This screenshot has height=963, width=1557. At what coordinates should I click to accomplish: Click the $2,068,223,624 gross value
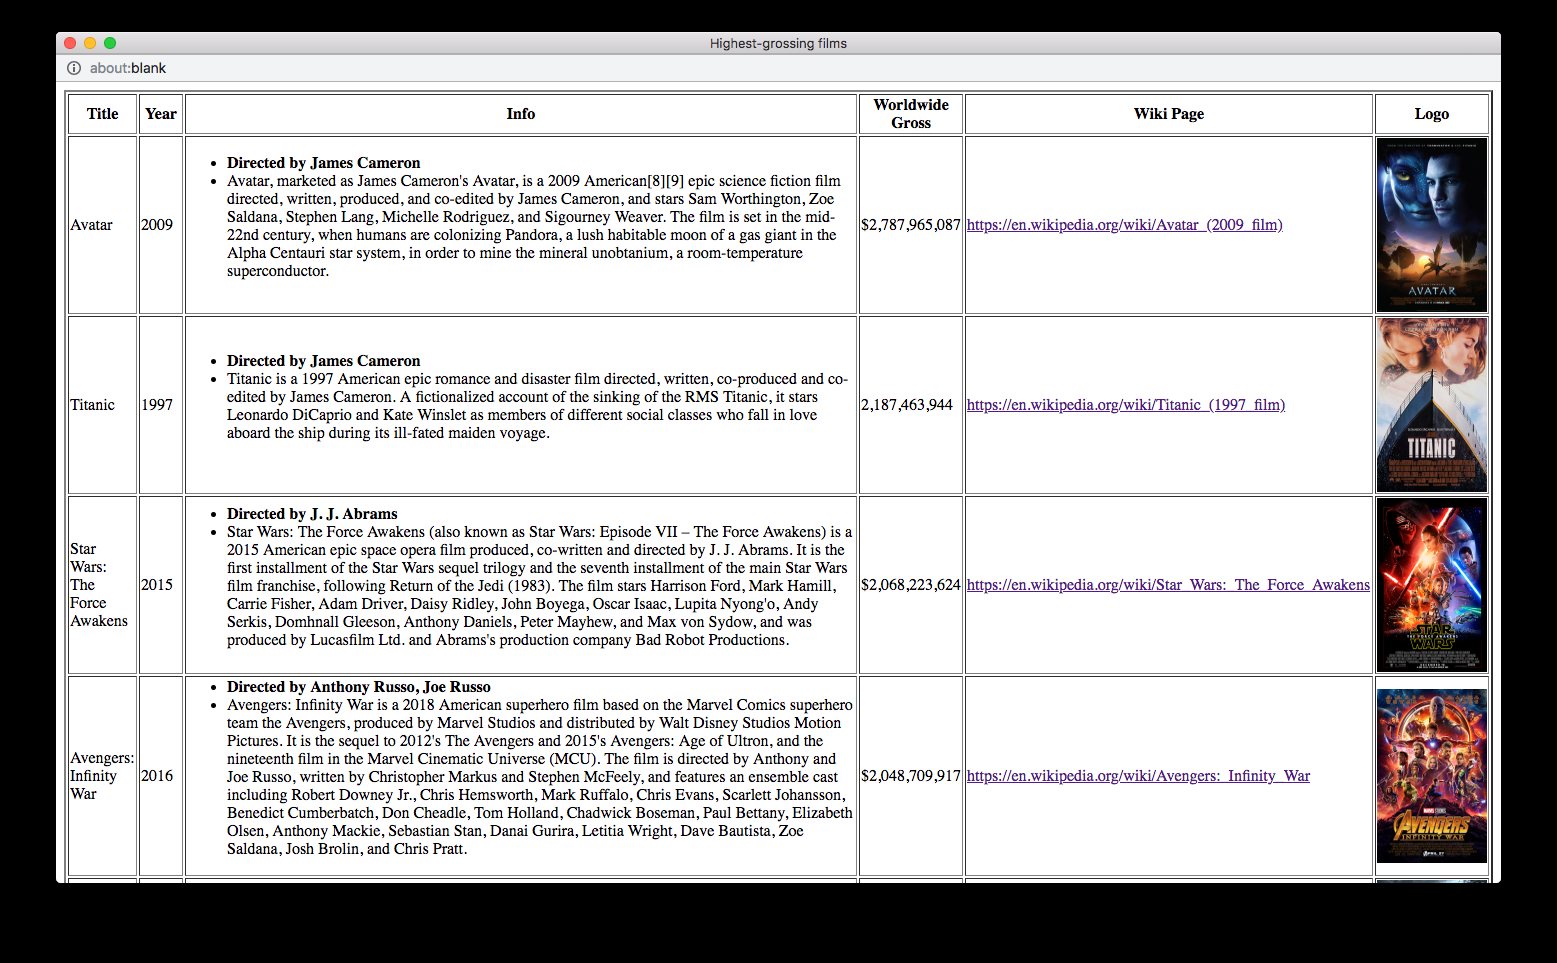tap(911, 585)
